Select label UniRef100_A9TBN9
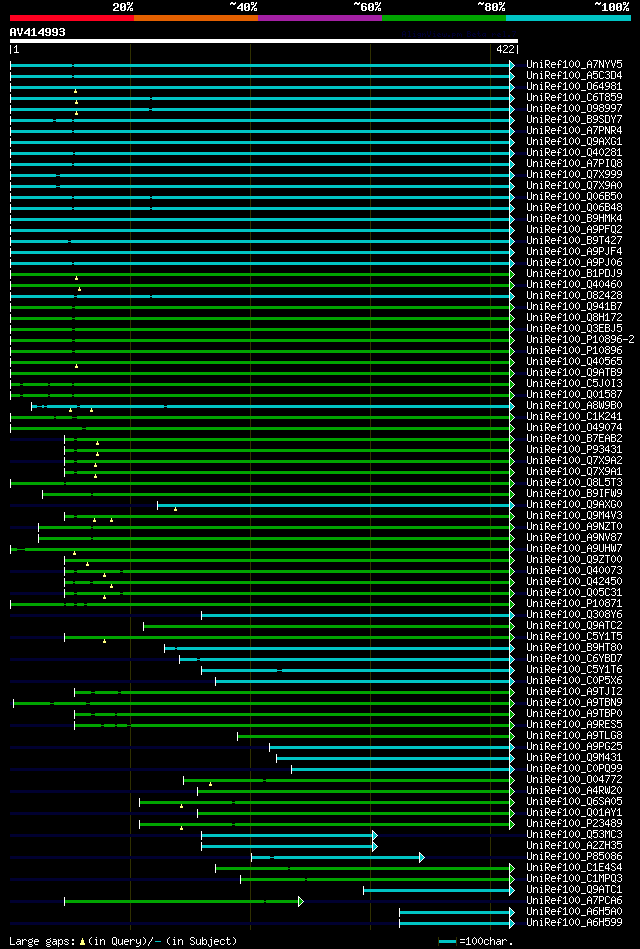 (x=575, y=702)
